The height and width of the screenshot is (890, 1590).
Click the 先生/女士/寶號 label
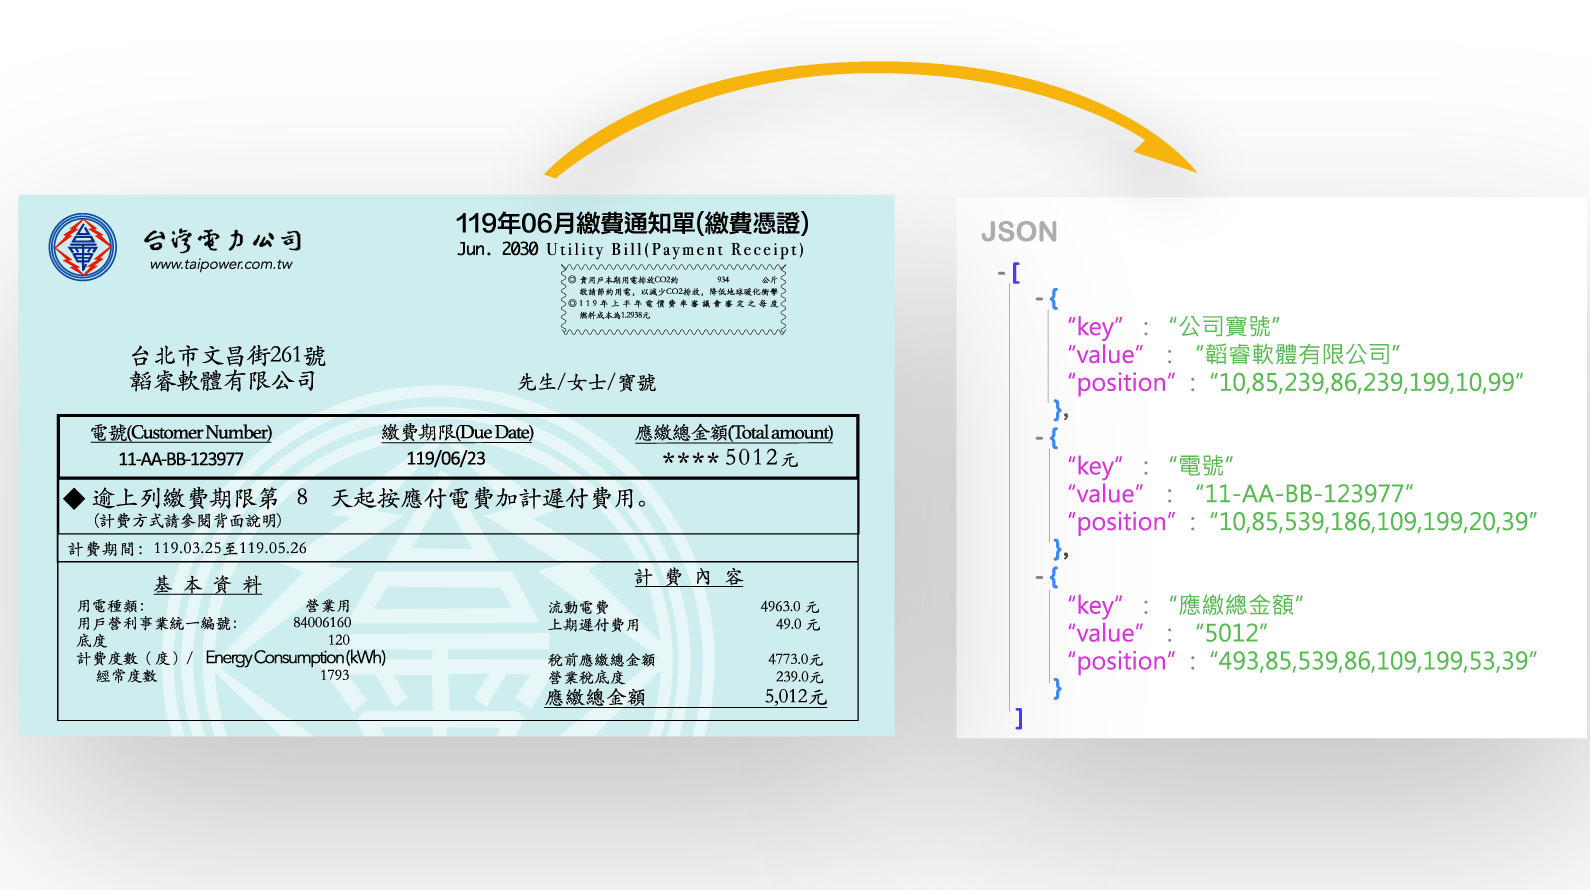coord(587,382)
